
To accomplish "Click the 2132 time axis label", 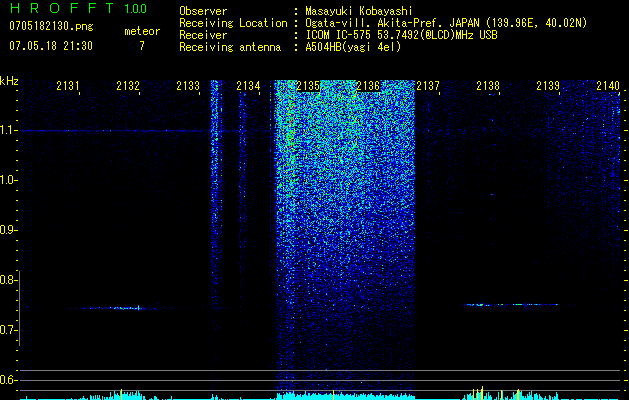I will pyautogui.click(x=128, y=86).
